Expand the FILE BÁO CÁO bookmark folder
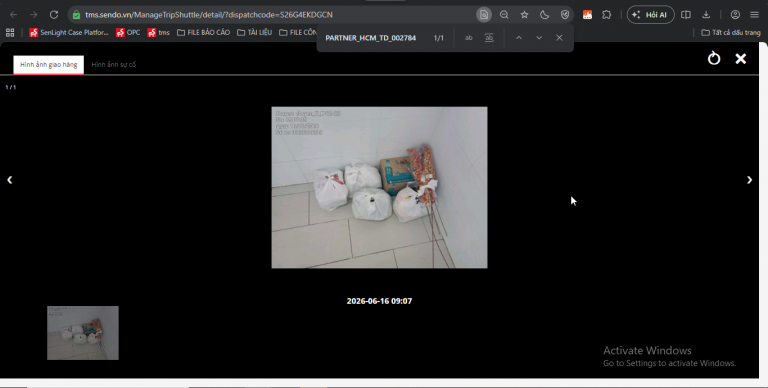The image size is (768, 388). pos(203,32)
